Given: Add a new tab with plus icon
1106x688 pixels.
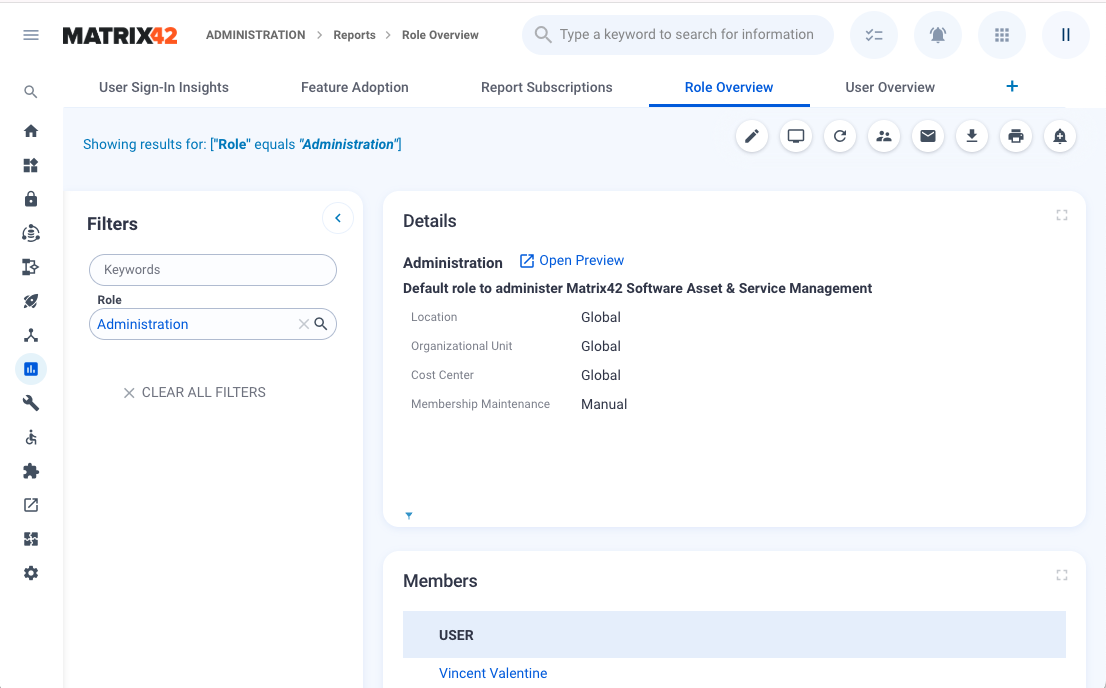Looking at the screenshot, I should pyautogui.click(x=1012, y=87).
